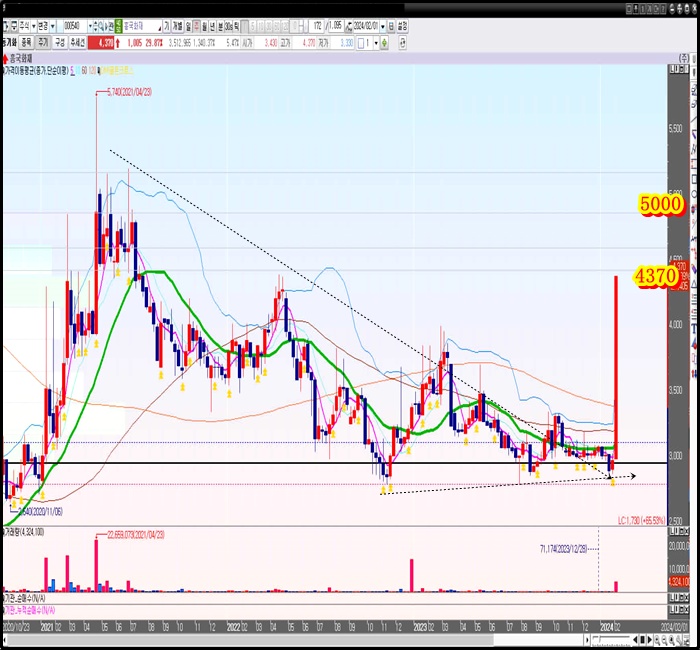Click the 개별 chart button
Screen dimensions: 700x650
[177, 26]
